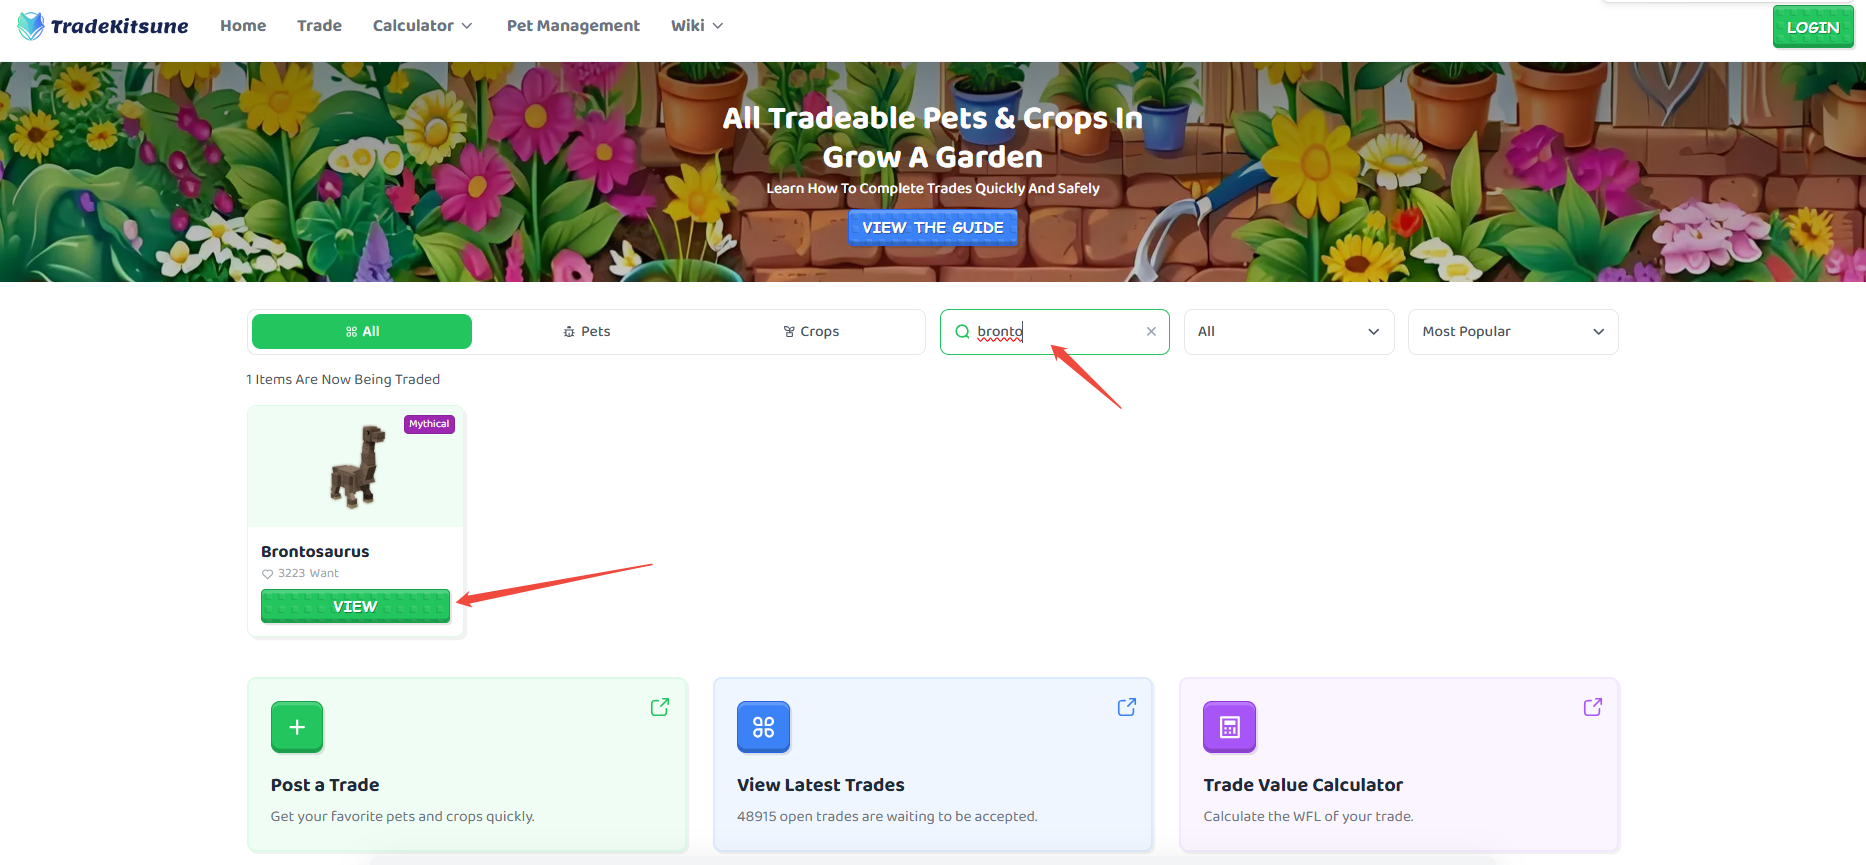Screen dimensions: 1866x865
Task: Clear the search field with the X icon
Action: click(1151, 332)
